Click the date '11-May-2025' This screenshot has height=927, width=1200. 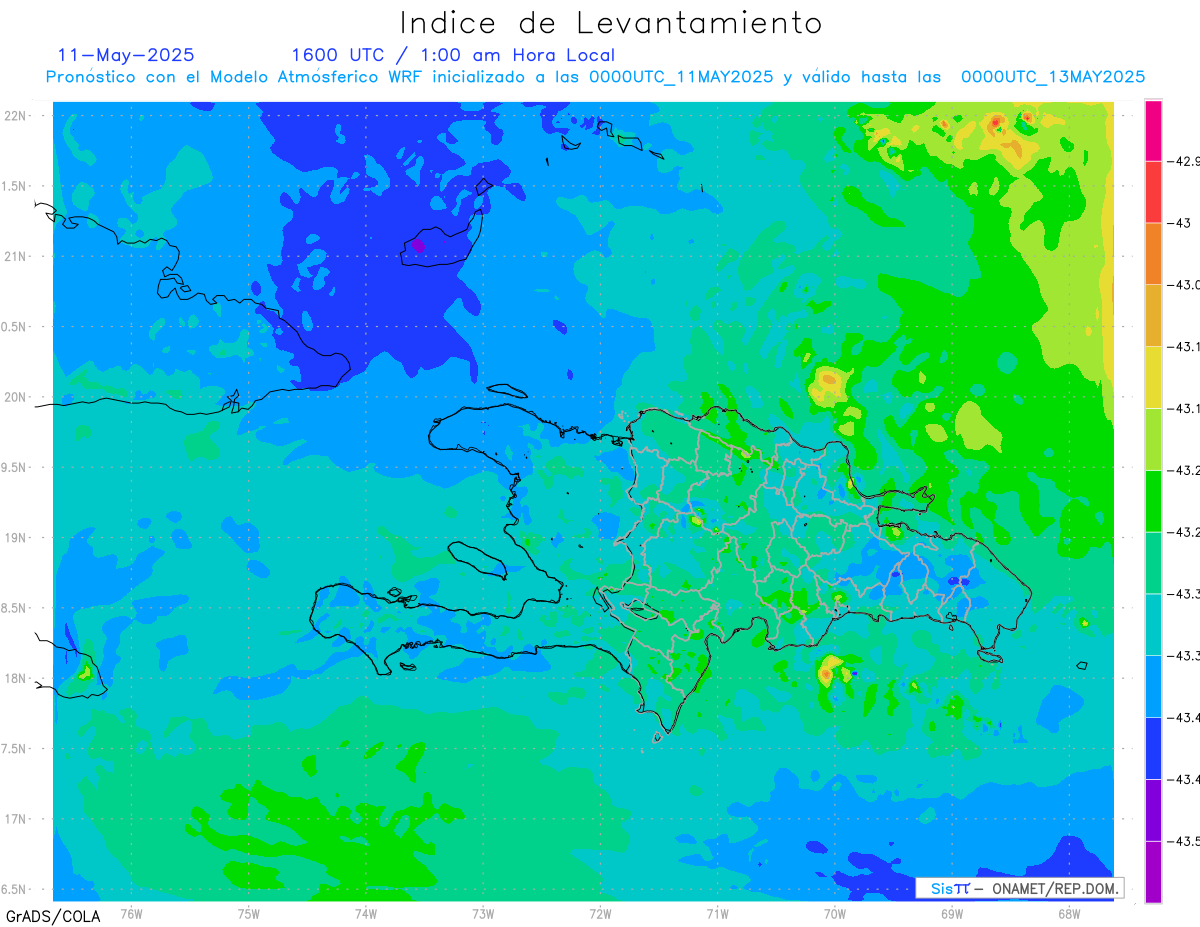126,55
